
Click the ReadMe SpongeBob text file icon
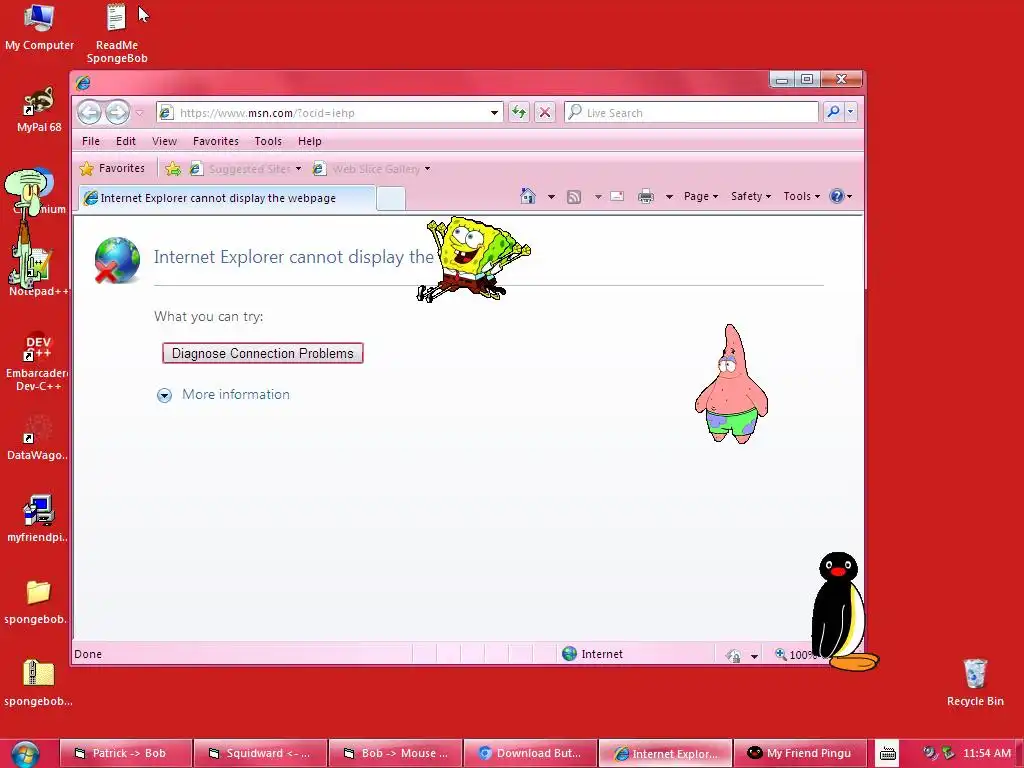(117, 33)
